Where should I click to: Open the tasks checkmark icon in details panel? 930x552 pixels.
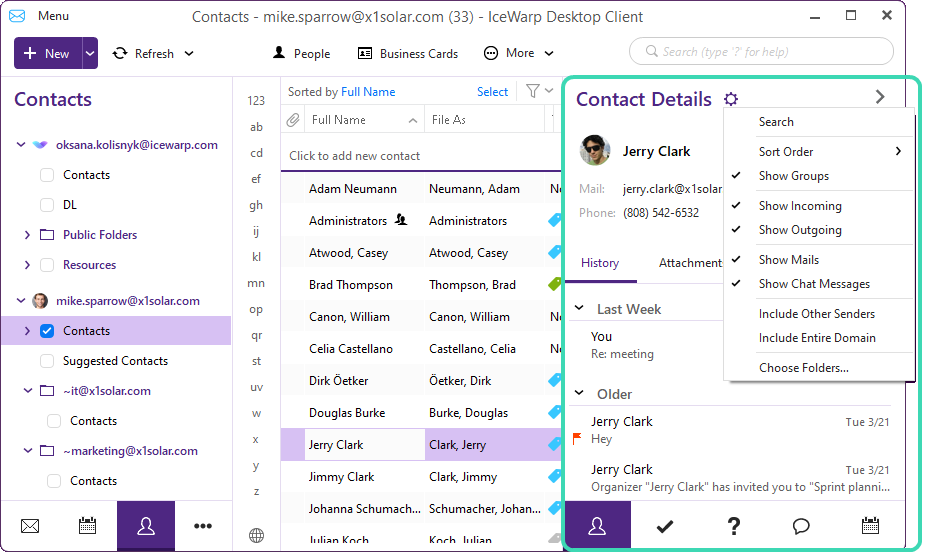tap(665, 526)
